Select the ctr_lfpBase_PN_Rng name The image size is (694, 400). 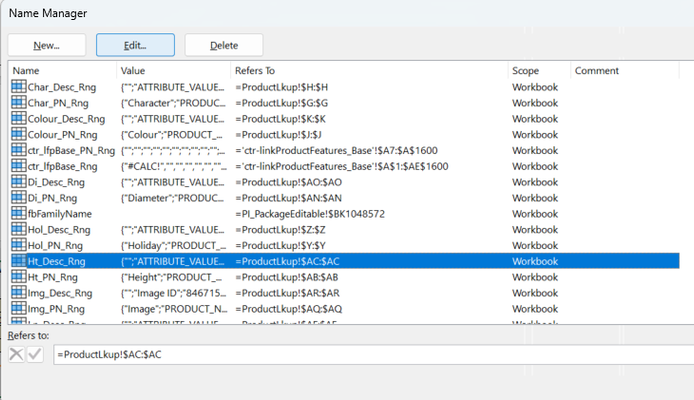click(x=71, y=151)
